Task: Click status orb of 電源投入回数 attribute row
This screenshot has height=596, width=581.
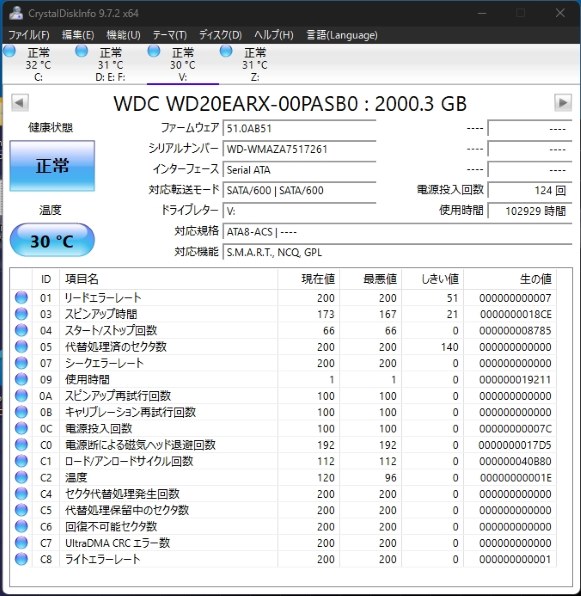Action: click(21, 428)
